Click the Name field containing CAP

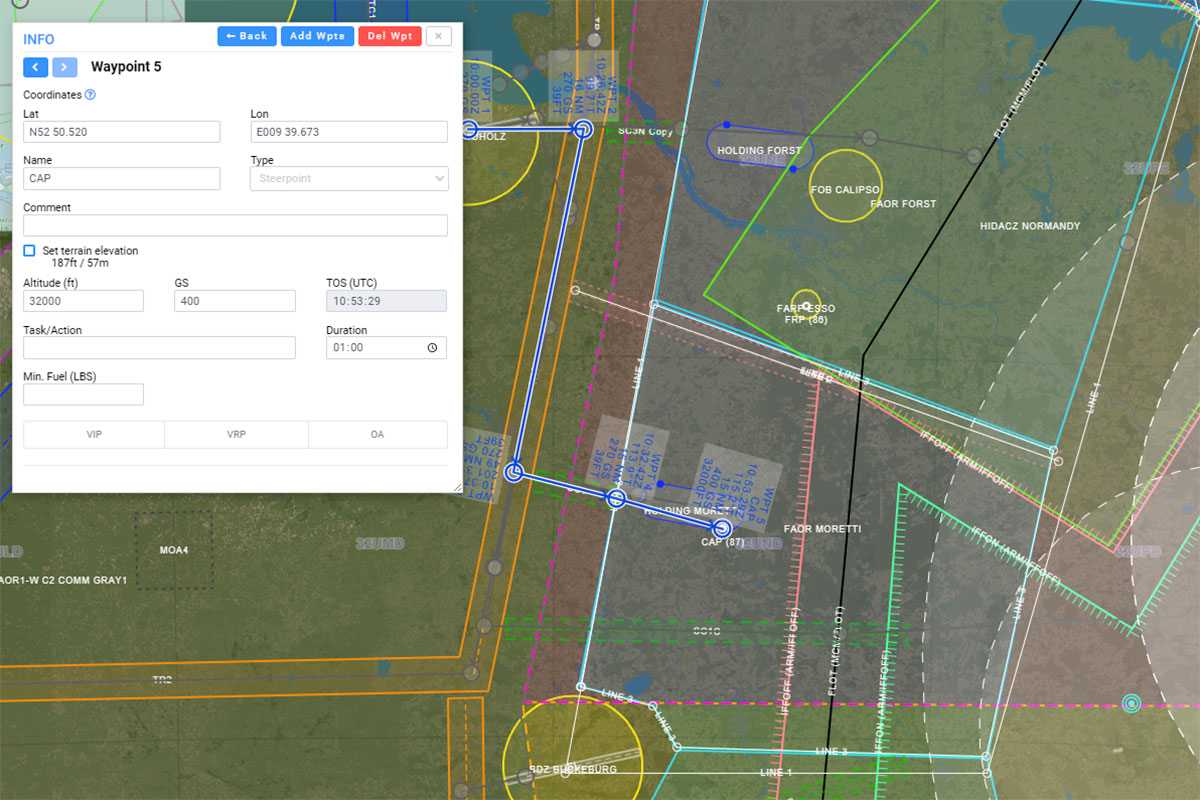pyautogui.click(x=121, y=178)
